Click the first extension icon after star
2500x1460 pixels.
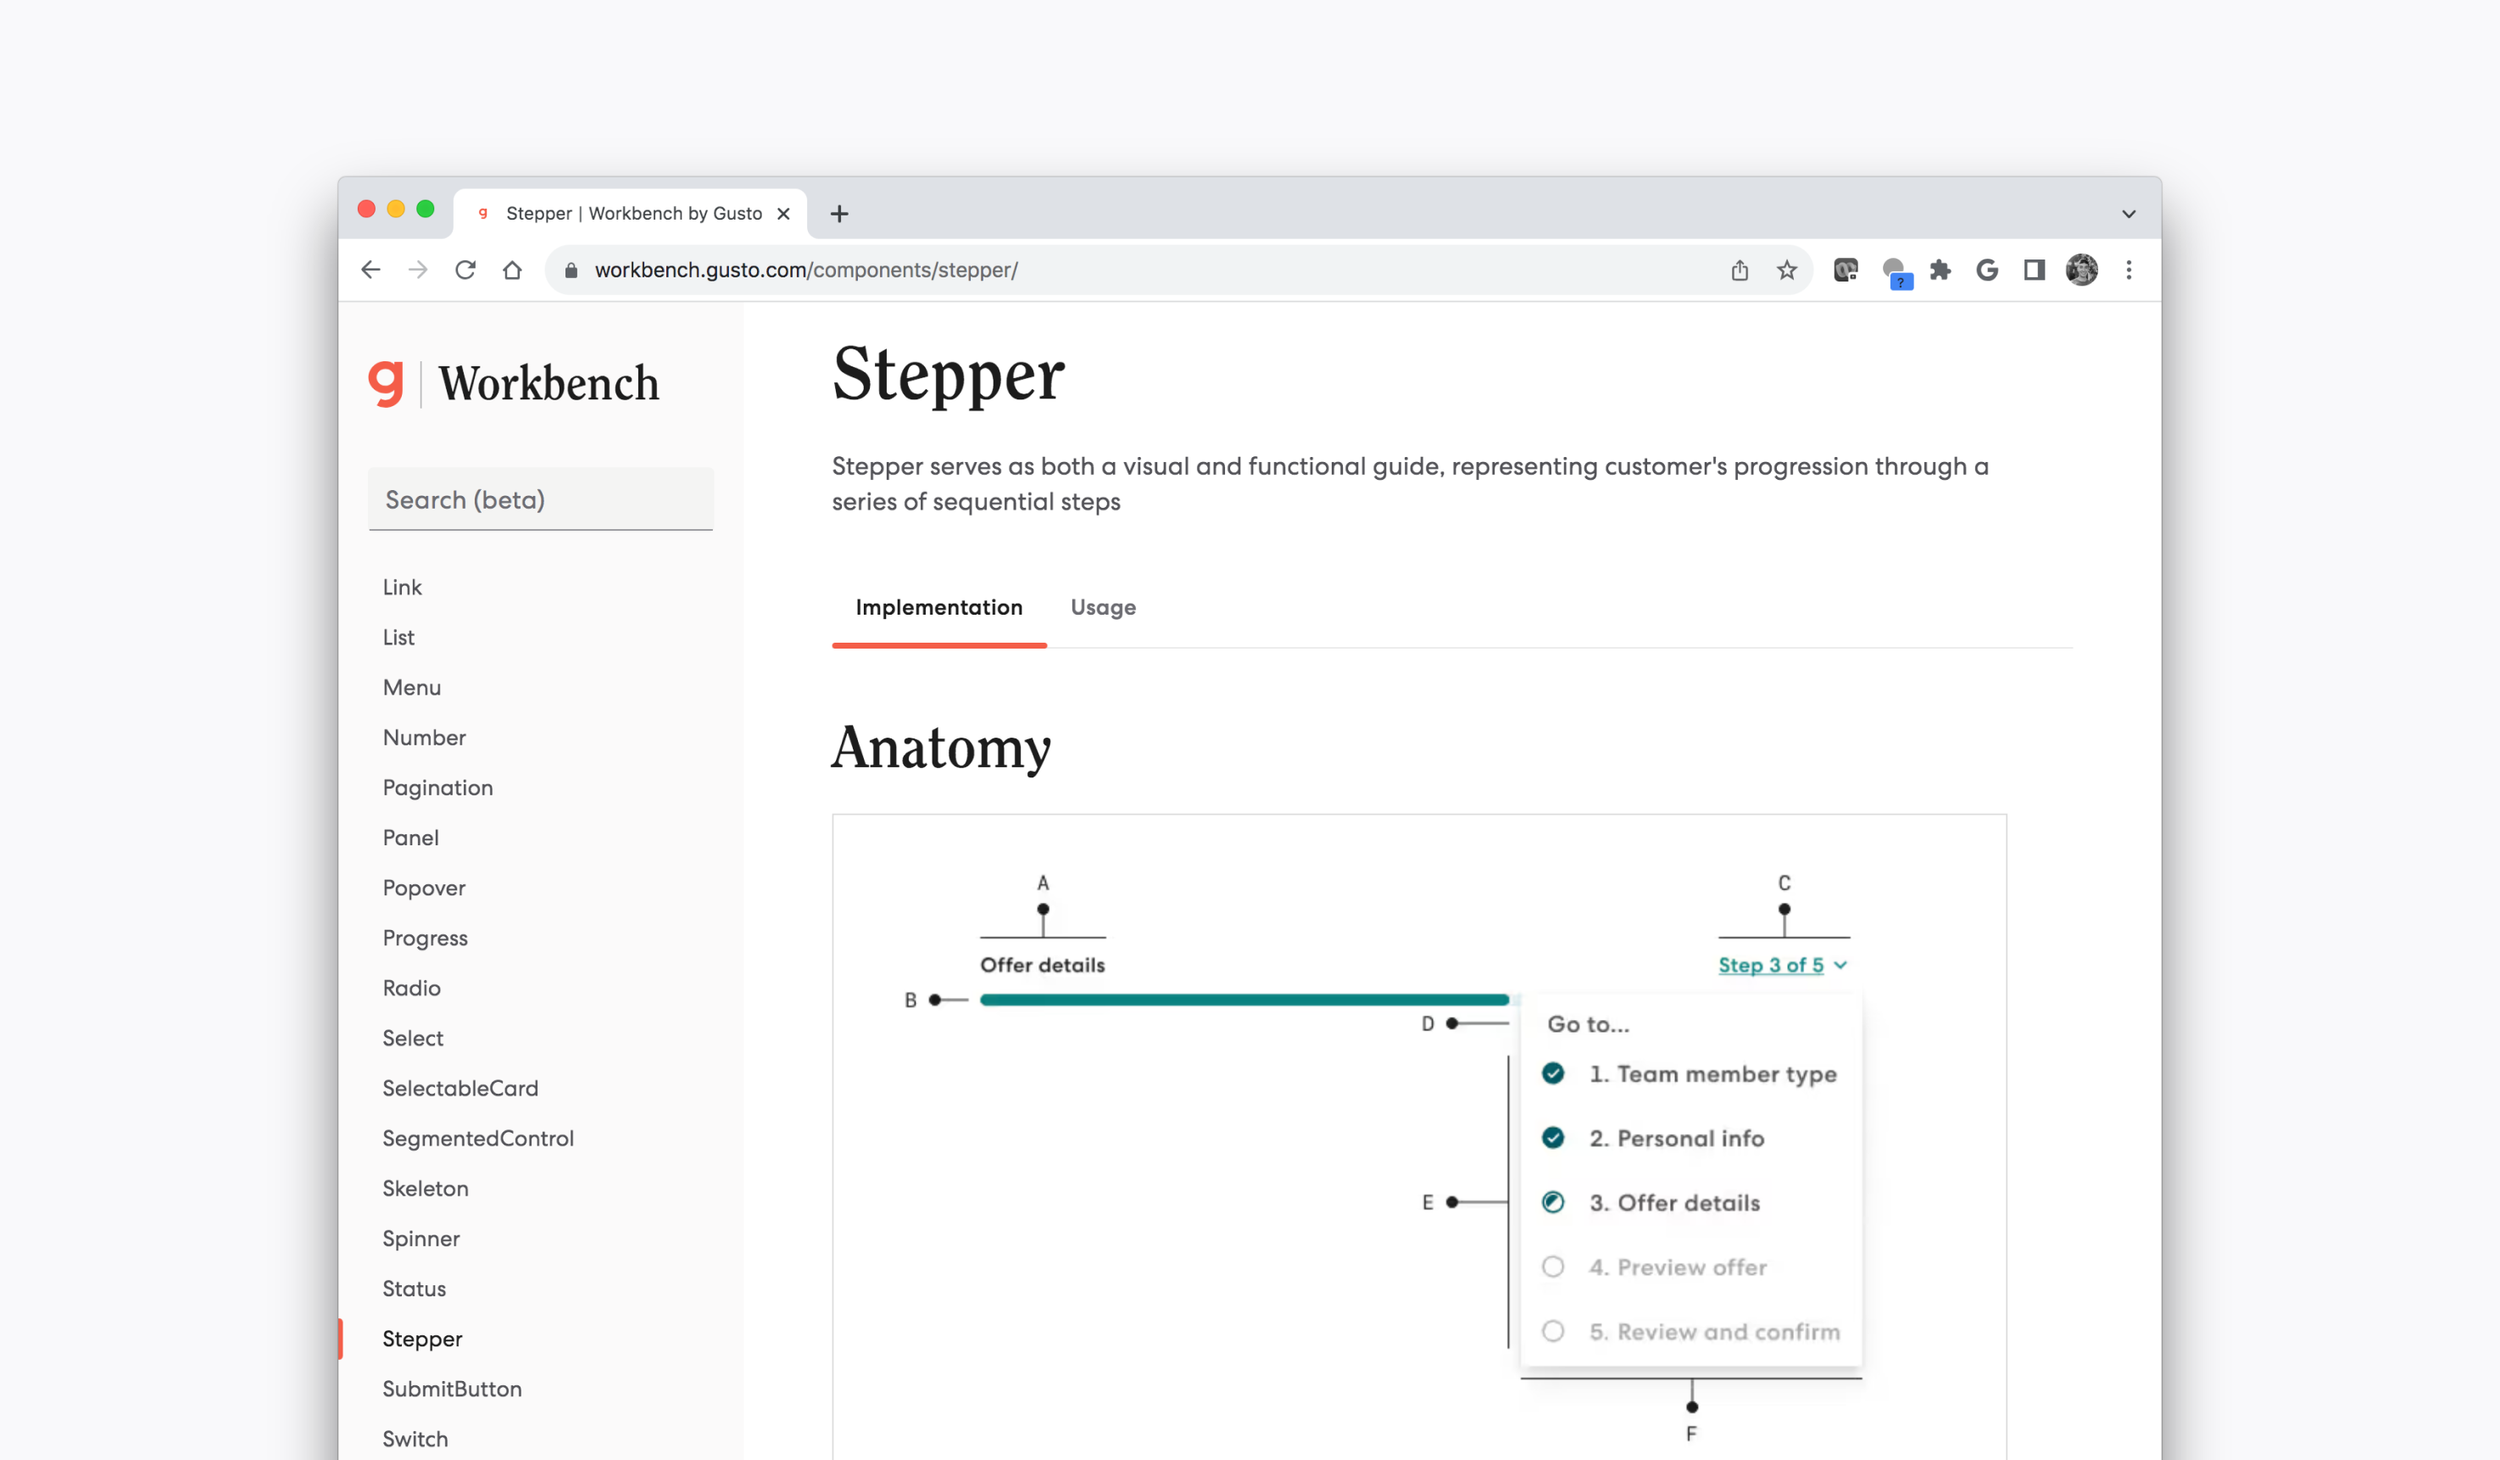(1846, 270)
